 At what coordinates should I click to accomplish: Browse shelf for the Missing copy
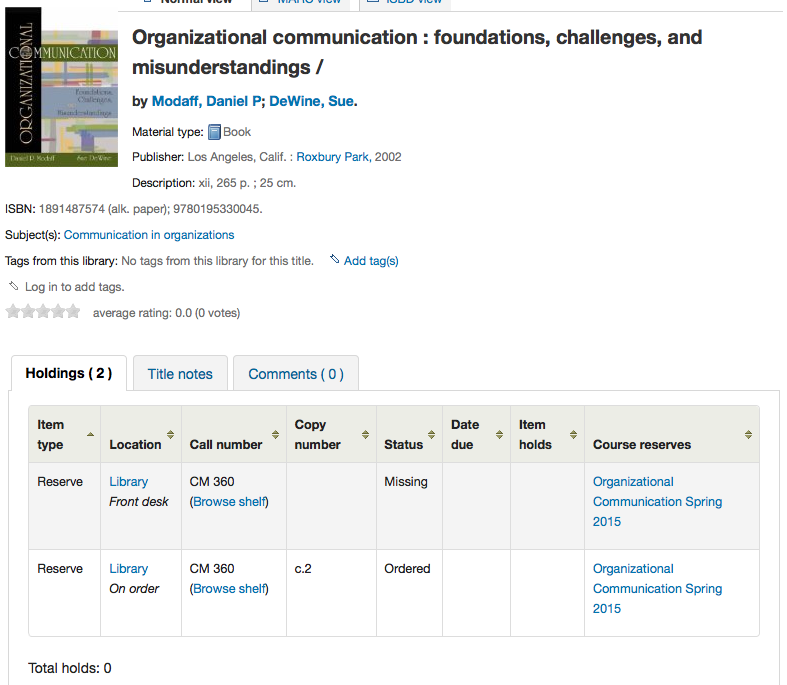point(230,501)
